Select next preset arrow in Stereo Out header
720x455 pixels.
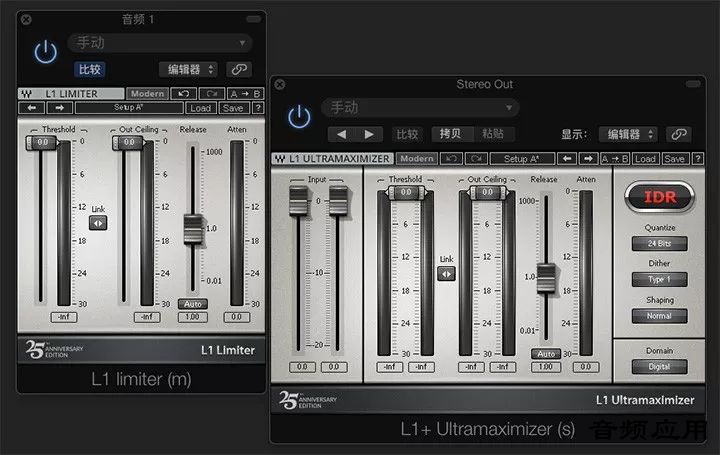pyautogui.click(x=369, y=134)
